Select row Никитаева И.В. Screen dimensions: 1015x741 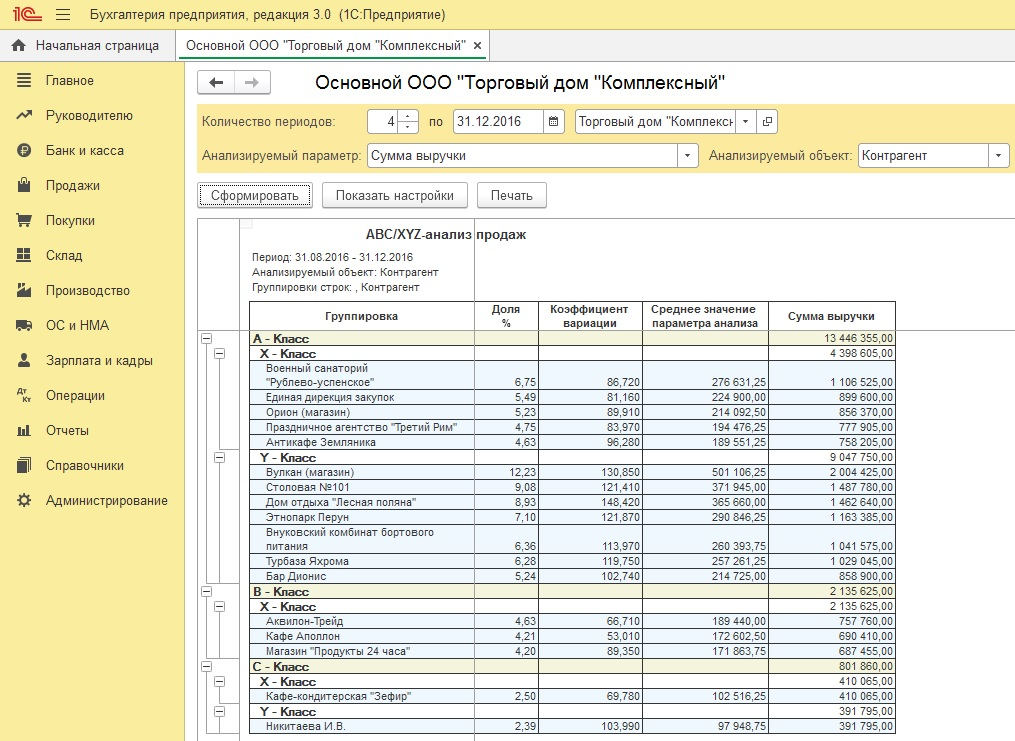click(572, 726)
